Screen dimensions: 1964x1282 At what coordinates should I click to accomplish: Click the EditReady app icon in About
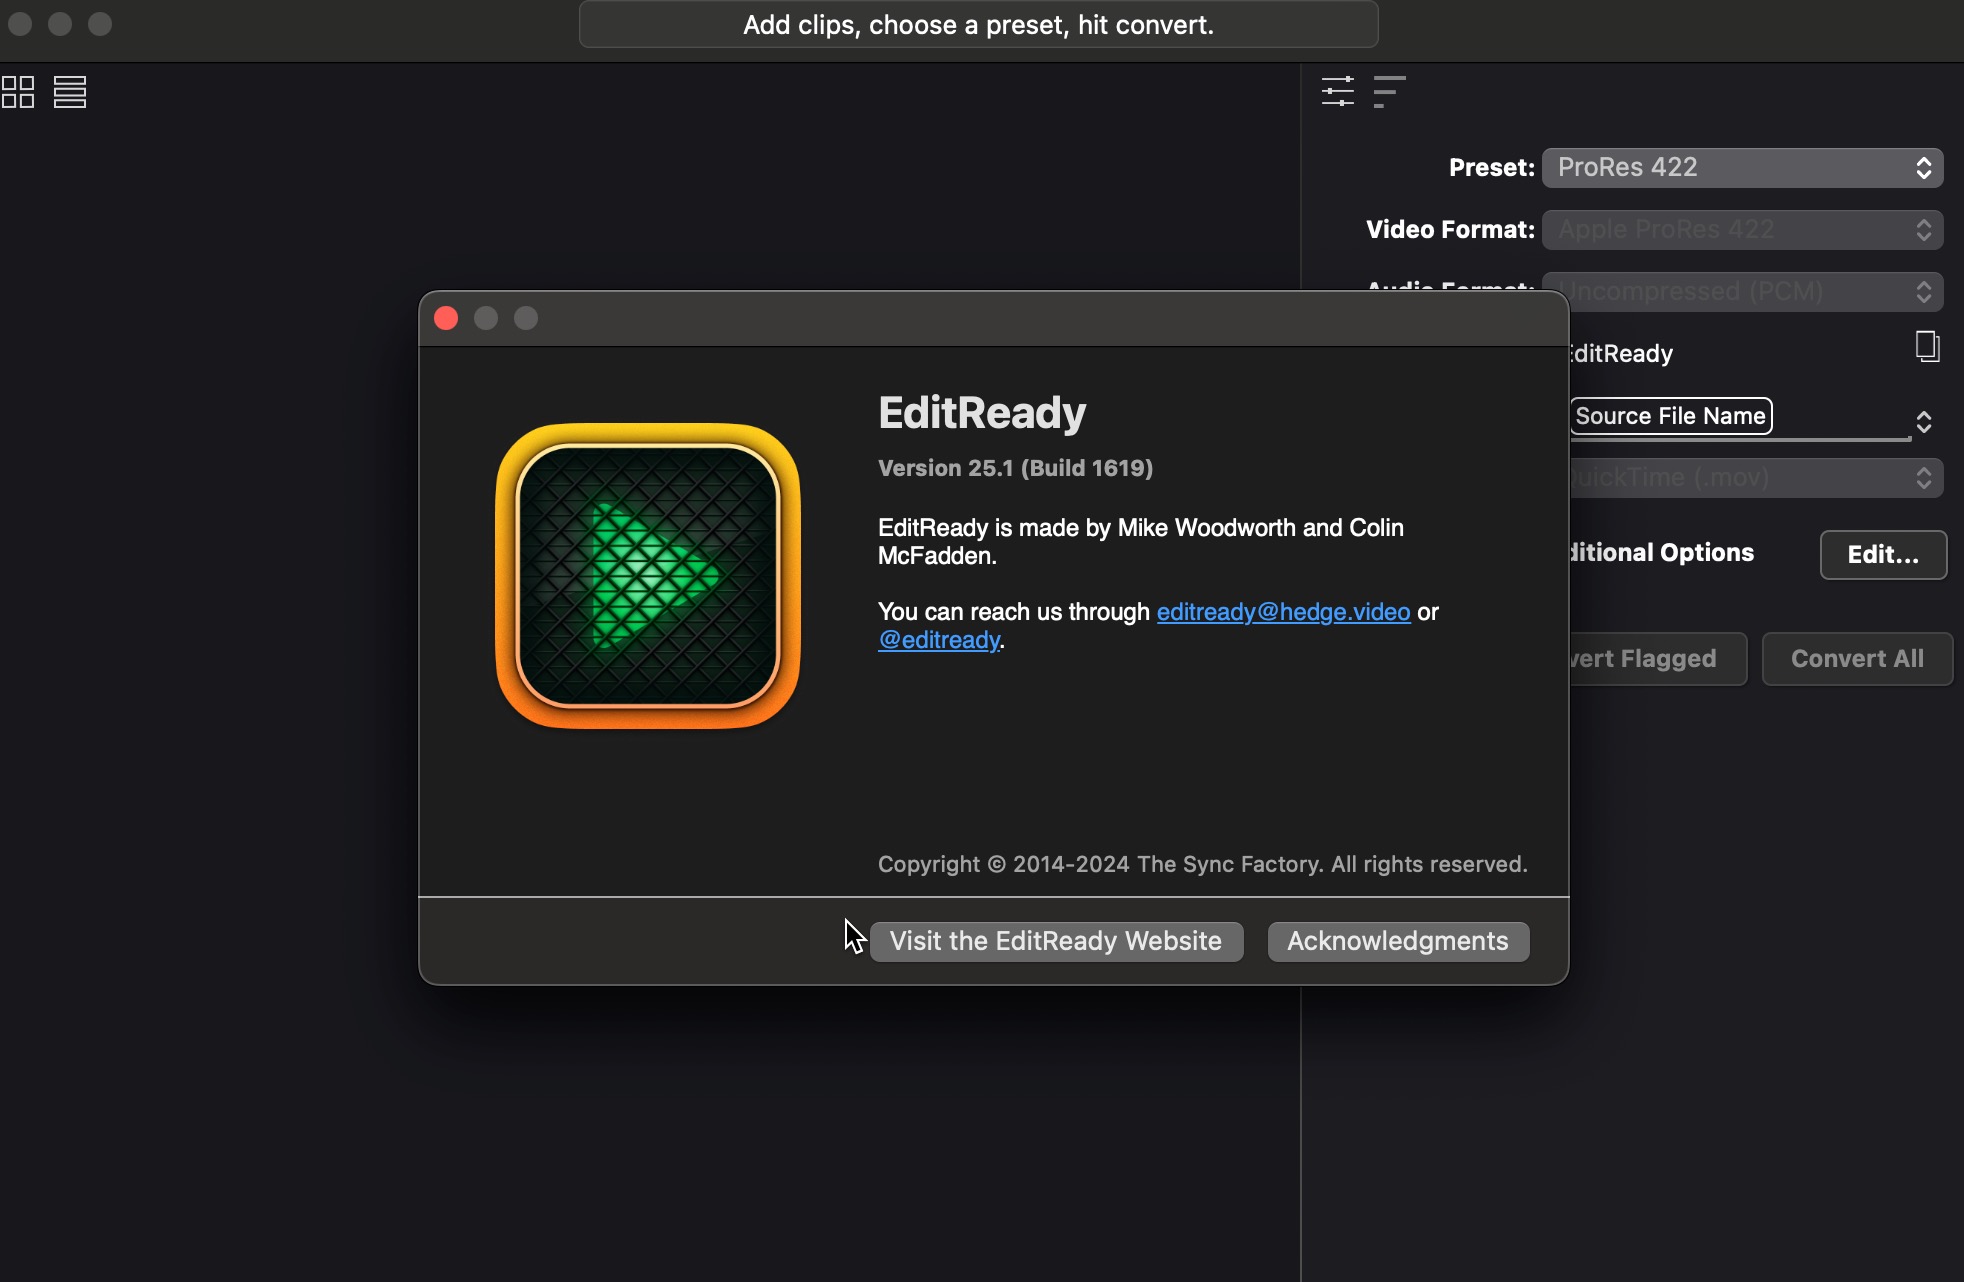click(648, 576)
